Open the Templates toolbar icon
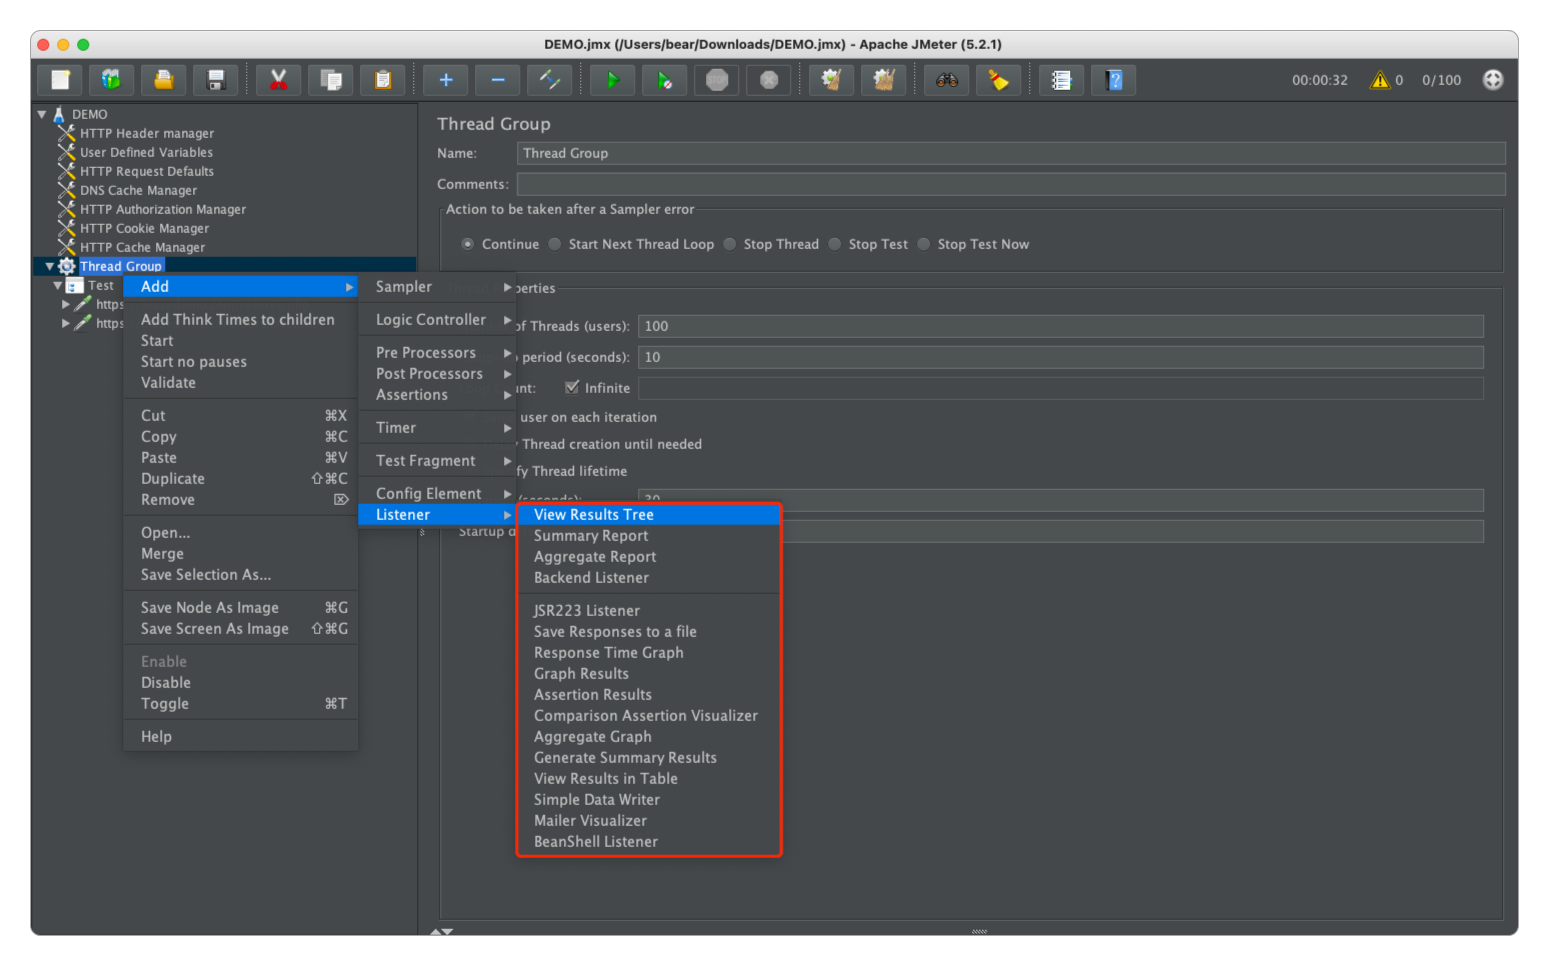This screenshot has width=1549, height=966. pos(111,80)
